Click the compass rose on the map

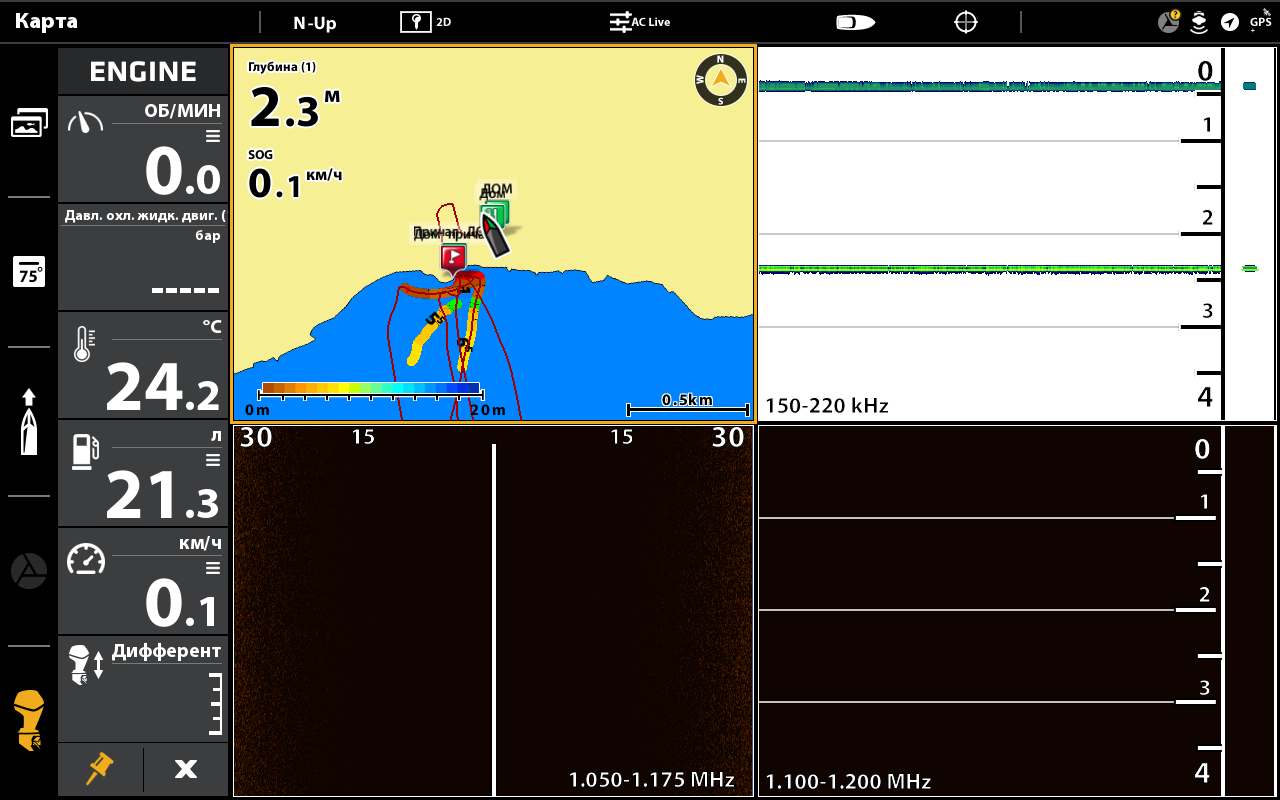(720, 80)
